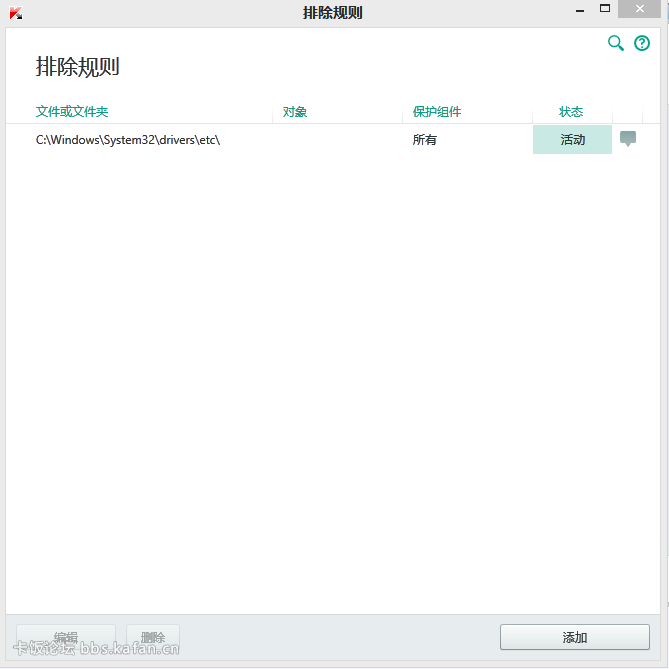Click the 删除 button
669x669 pixels.
click(153, 637)
